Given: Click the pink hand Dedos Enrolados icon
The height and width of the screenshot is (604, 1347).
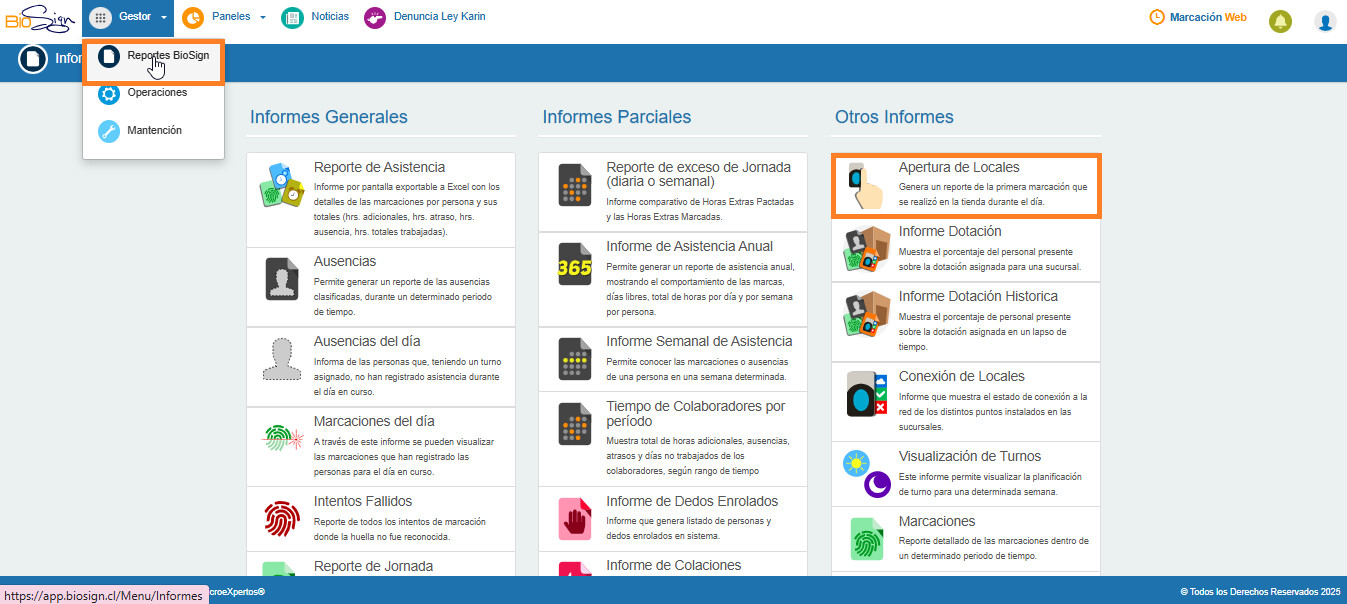Looking at the screenshot, I should 575,519.
